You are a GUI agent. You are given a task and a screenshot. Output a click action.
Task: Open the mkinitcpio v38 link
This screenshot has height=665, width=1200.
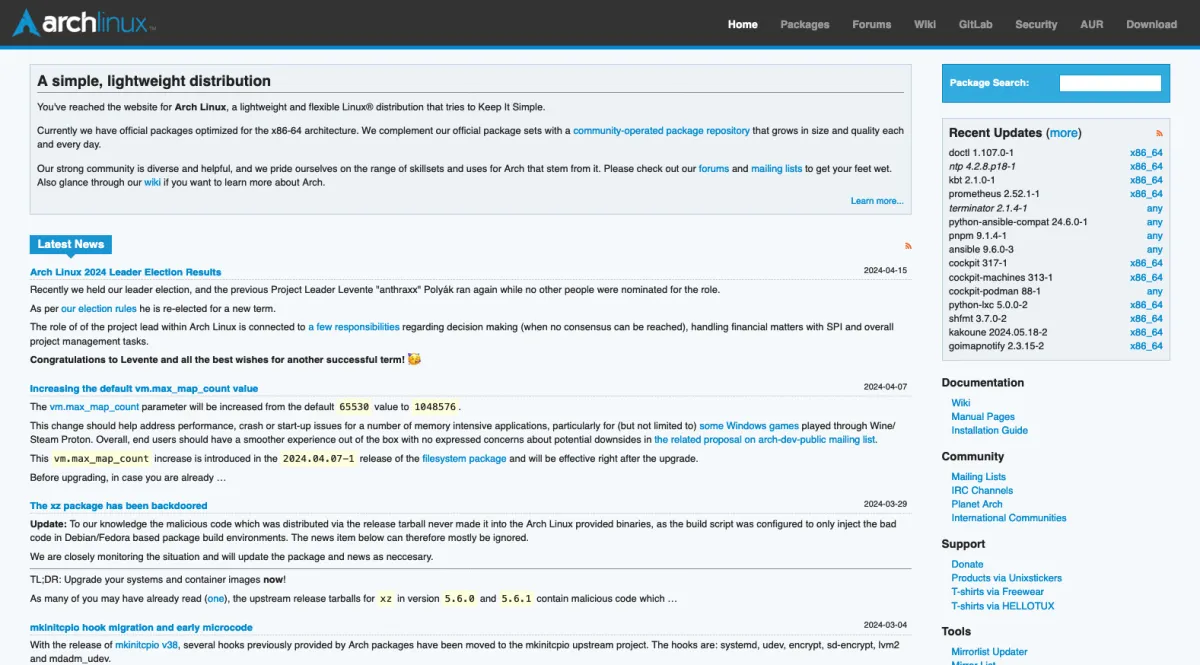coord(146,646)
